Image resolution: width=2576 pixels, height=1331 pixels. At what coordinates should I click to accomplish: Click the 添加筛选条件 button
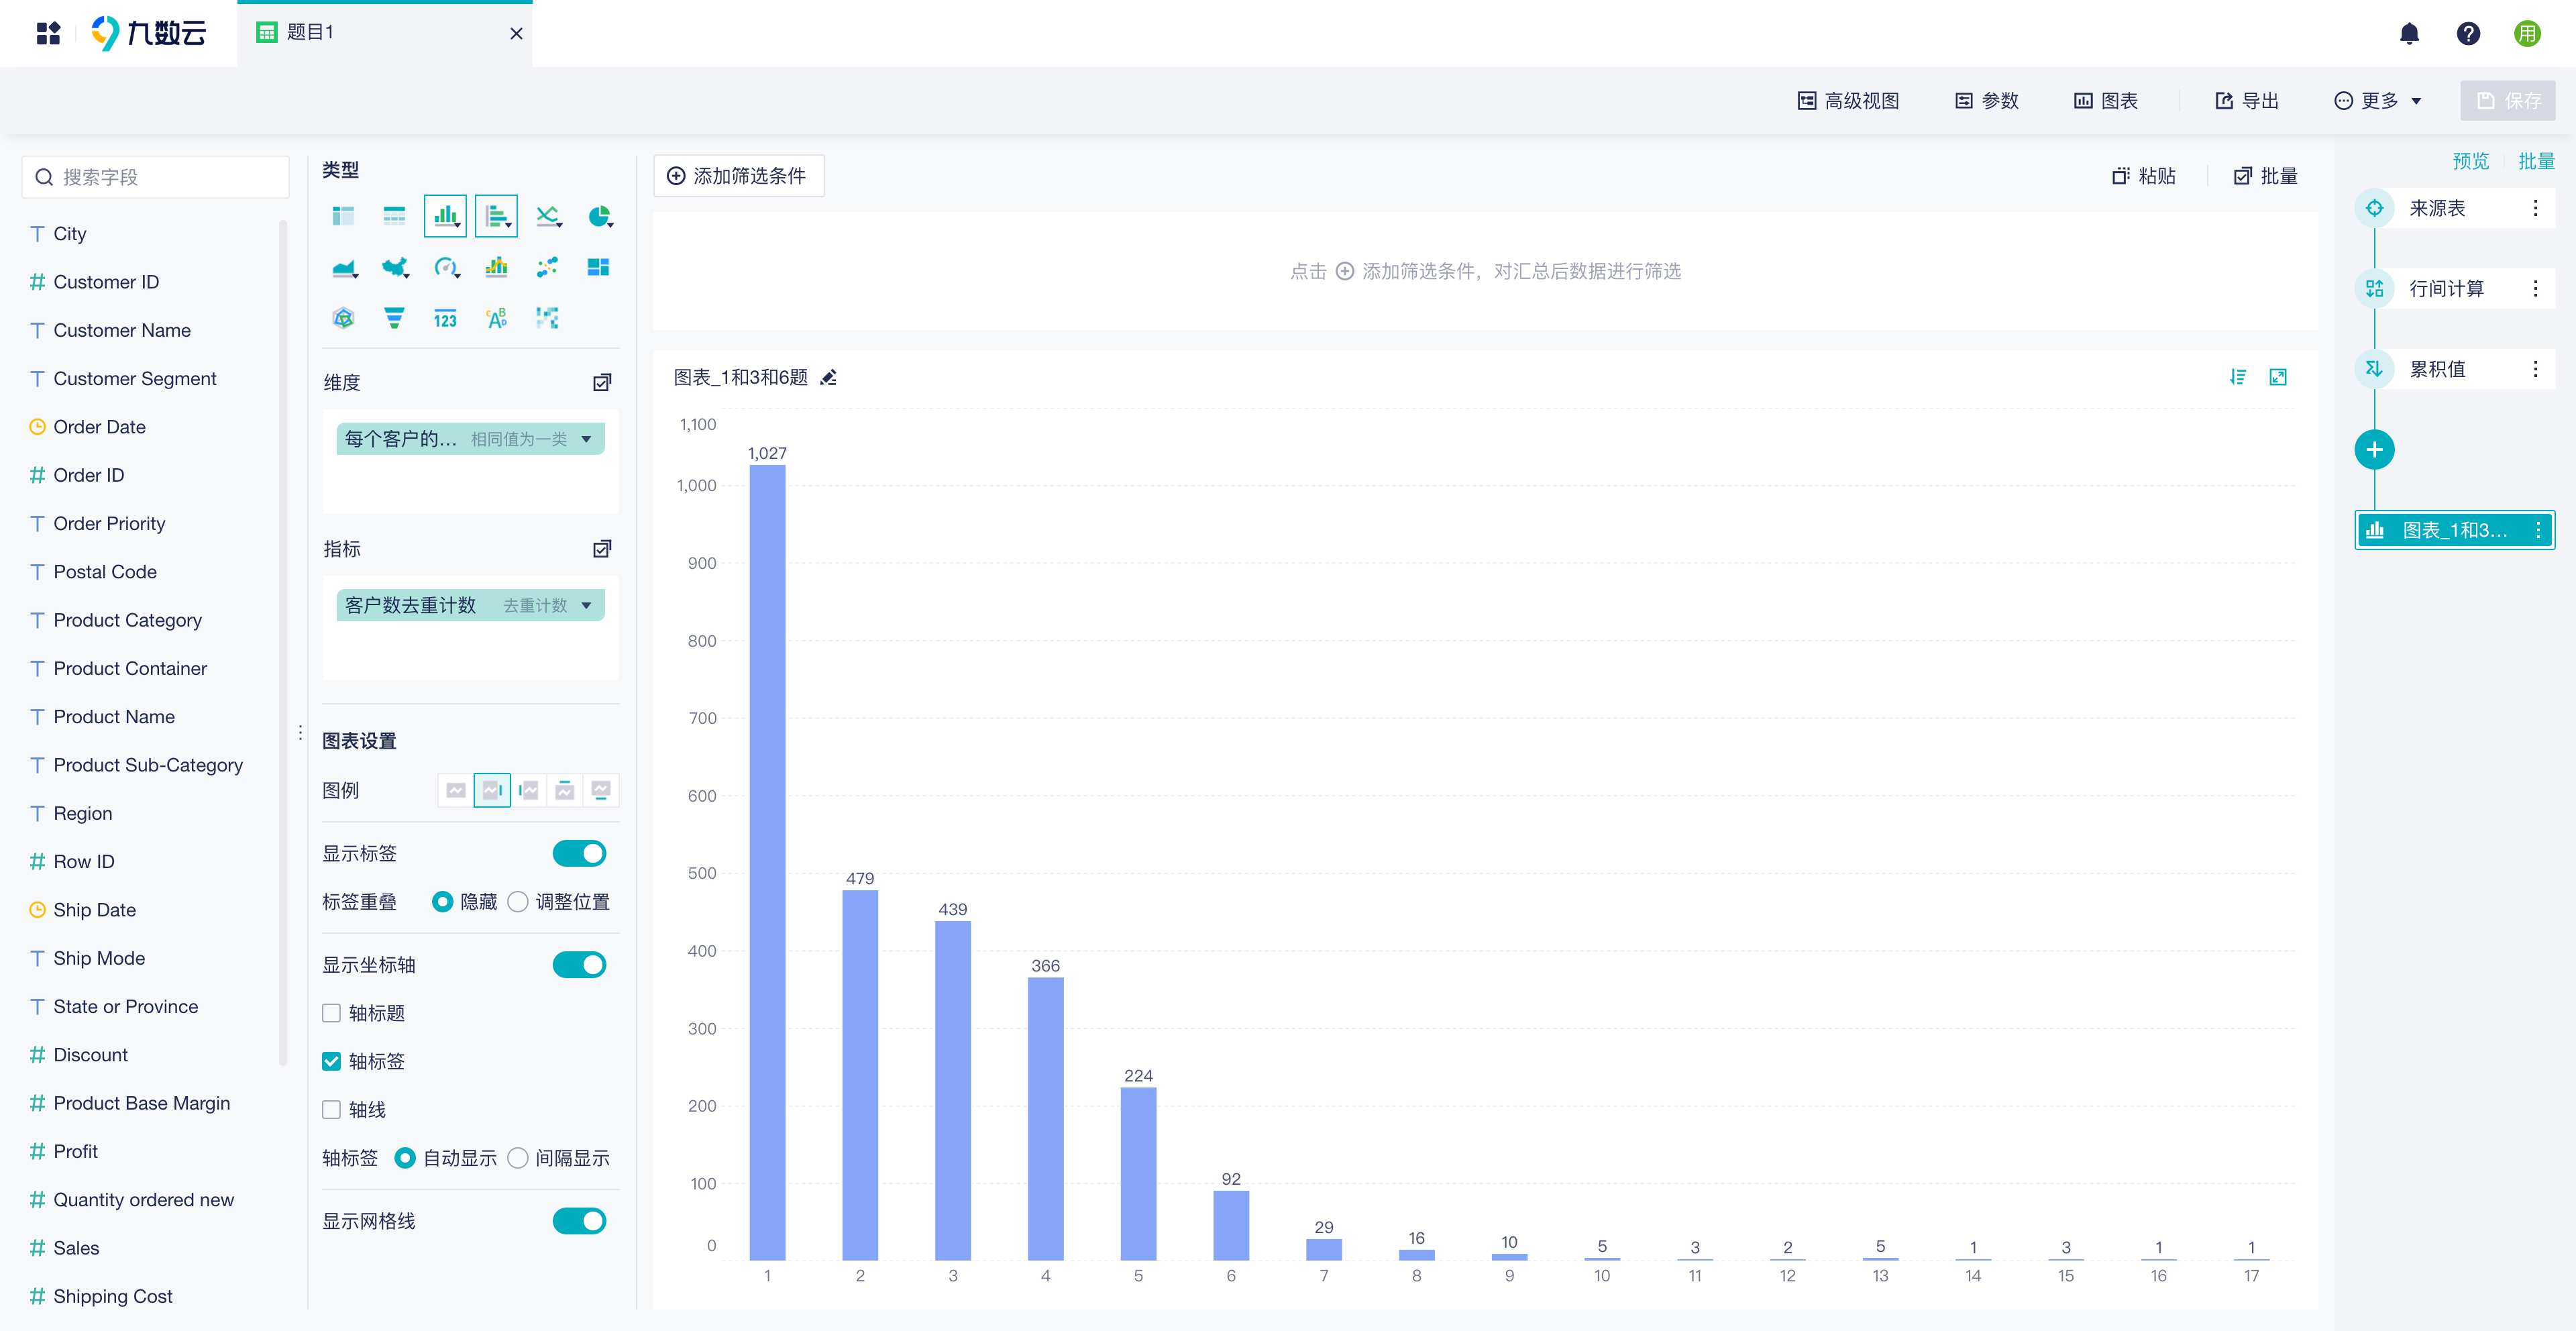(x=738, y=176)
